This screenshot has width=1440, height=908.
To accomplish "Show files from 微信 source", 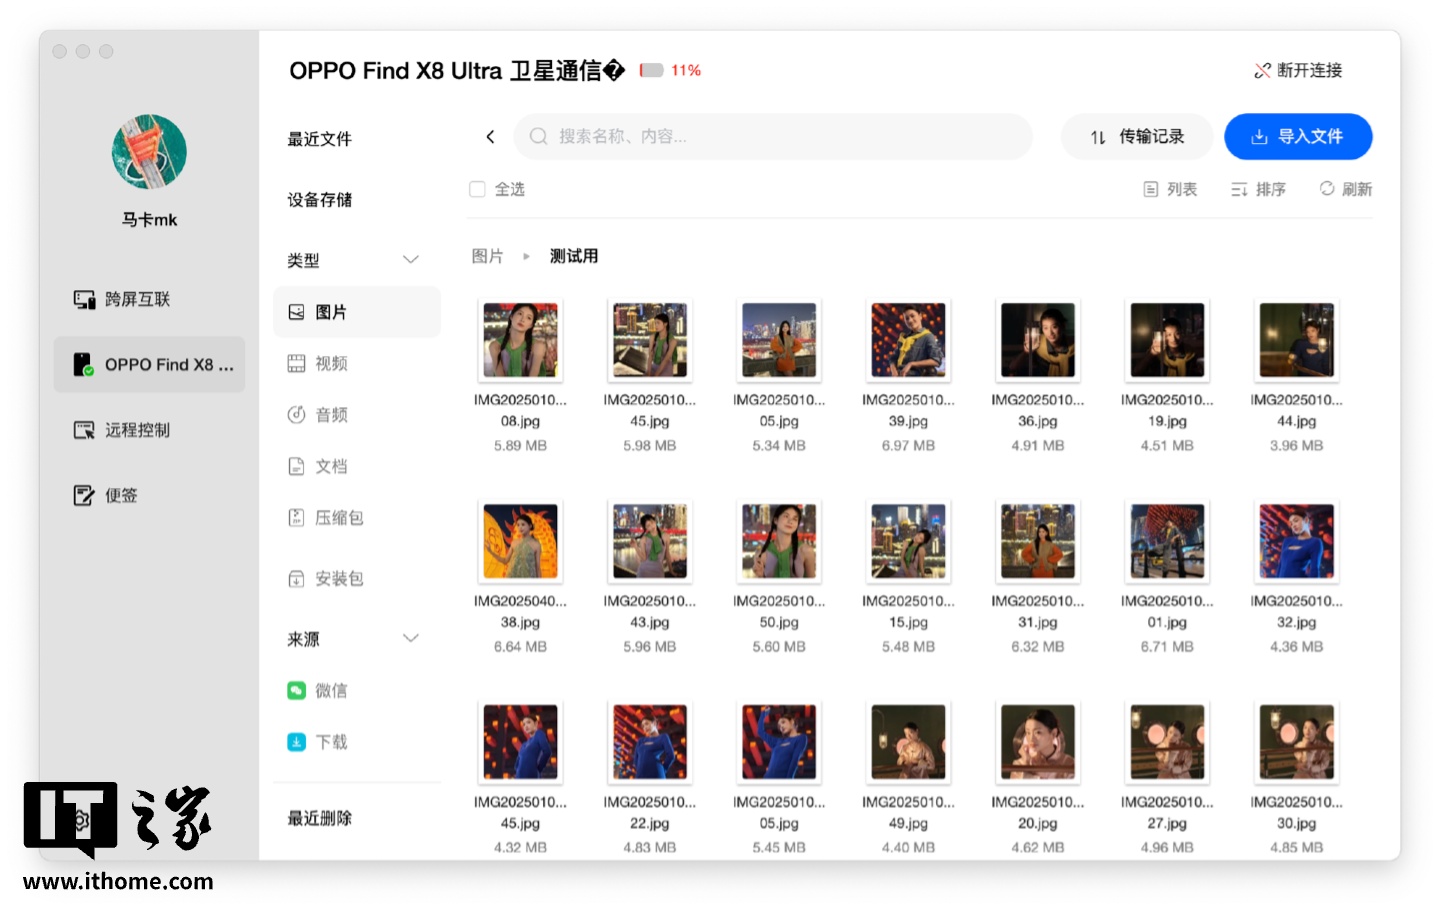I will [331, 691].
